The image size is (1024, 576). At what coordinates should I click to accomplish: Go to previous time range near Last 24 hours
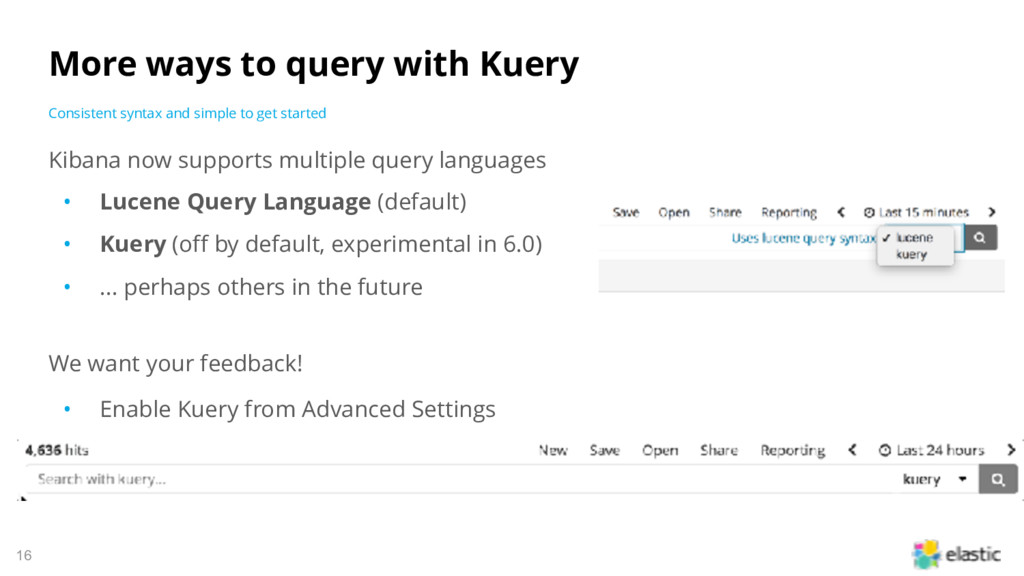click(852, 450)
